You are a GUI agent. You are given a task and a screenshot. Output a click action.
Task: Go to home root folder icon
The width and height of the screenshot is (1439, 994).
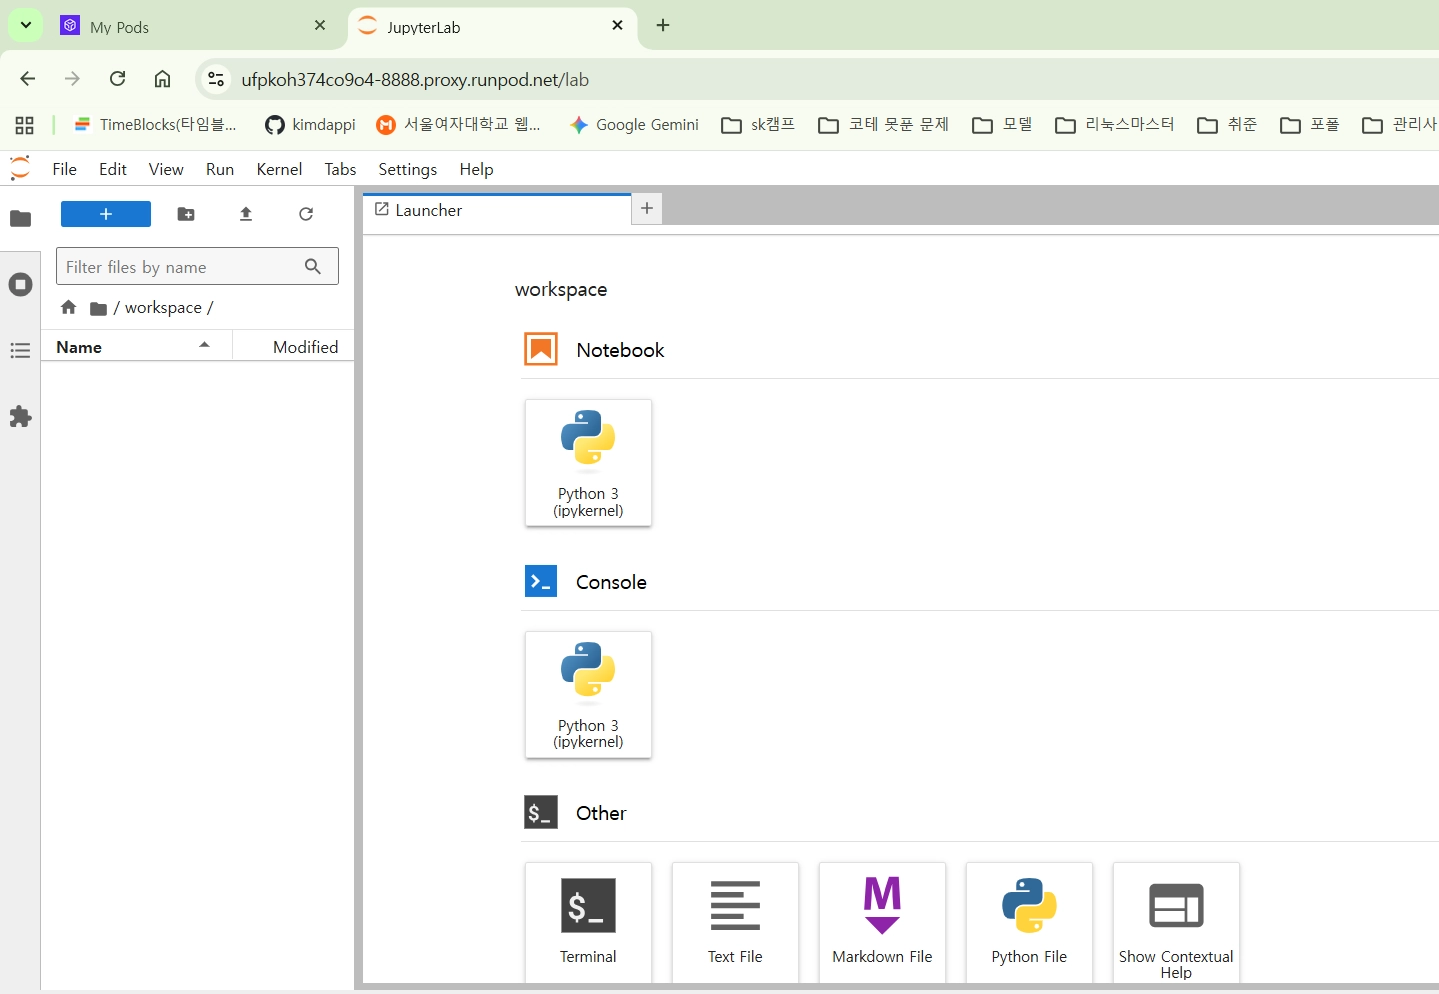coord(68,308)
